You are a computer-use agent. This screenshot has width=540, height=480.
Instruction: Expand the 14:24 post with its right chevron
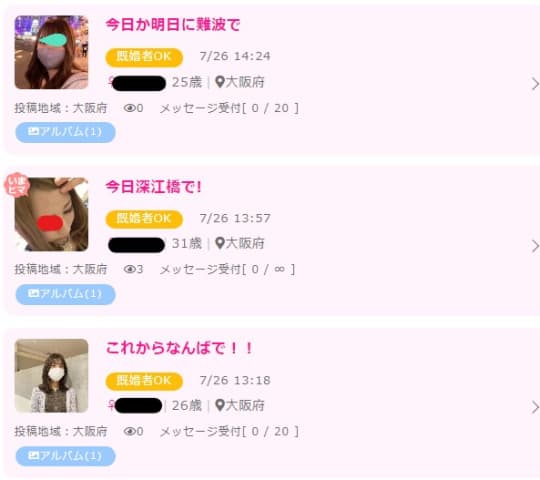(535, 84)
